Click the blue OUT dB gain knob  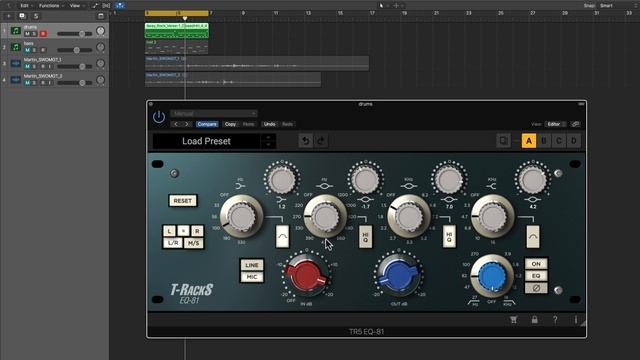[x=399, y=276]
